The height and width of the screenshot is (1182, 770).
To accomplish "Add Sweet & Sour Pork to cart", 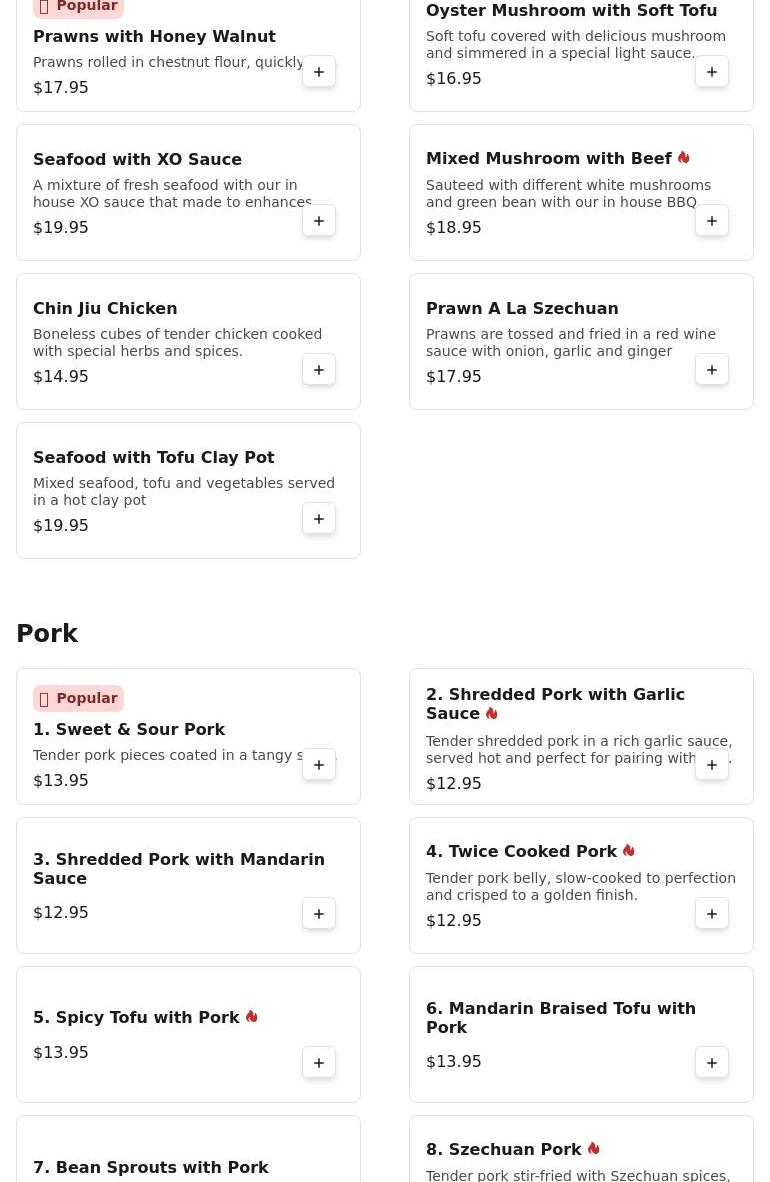I will [319, 765].
